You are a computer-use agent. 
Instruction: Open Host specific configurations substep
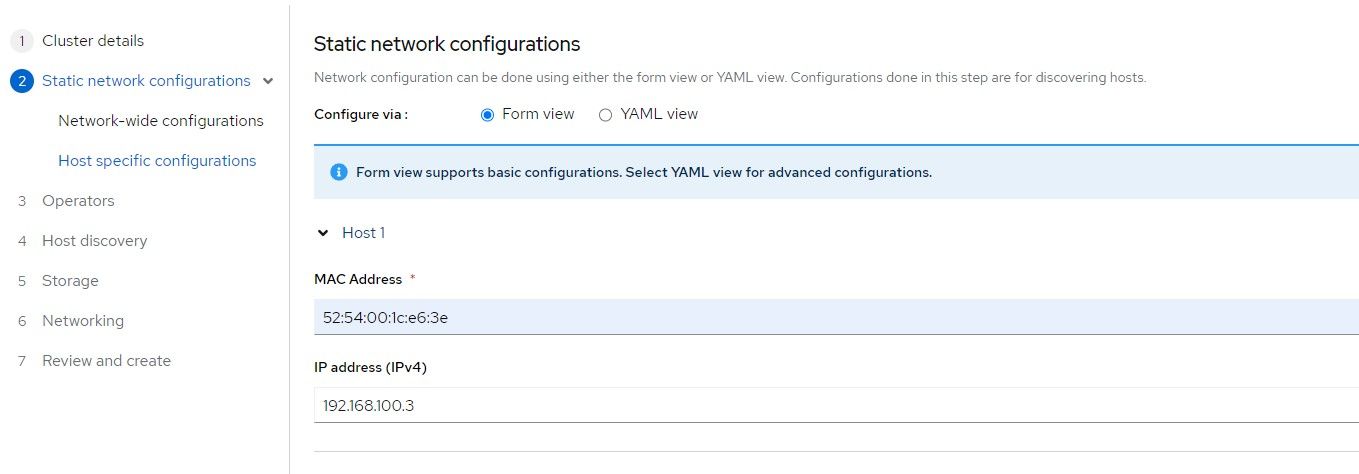point(157,161)
